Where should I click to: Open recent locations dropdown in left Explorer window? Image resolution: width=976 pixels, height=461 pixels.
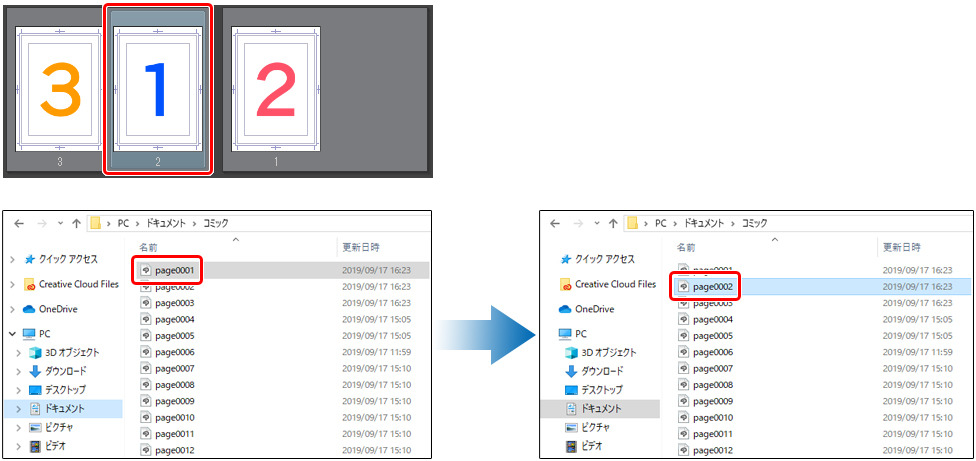(60, 223)
